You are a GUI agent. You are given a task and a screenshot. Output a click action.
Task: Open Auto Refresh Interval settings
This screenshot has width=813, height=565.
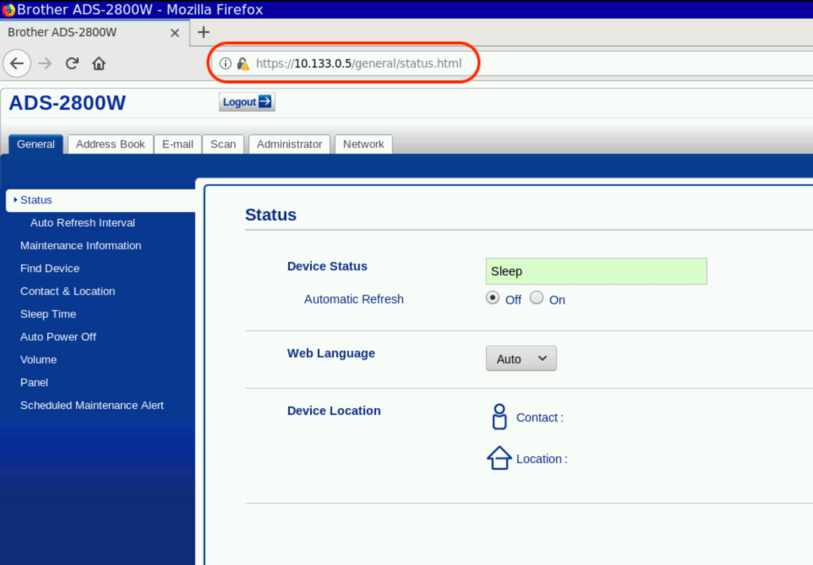click(82, 223)
